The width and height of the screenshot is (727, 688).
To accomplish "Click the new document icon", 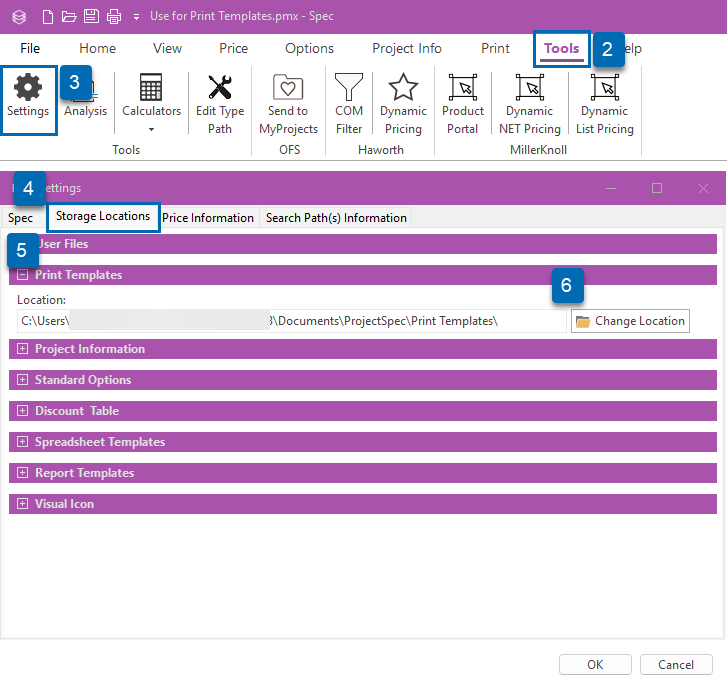I will 48,17.
